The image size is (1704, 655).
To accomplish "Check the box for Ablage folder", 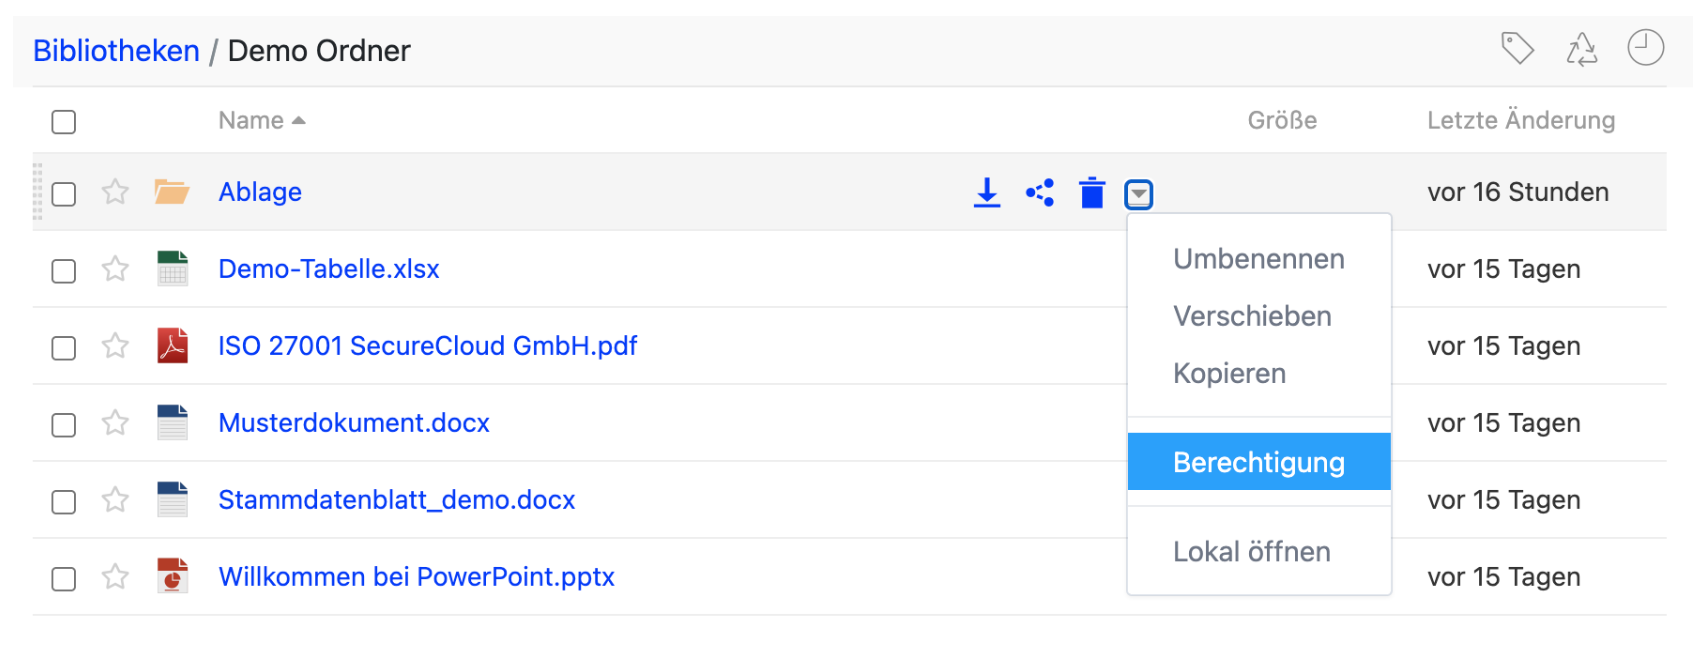I will [64, 193].
